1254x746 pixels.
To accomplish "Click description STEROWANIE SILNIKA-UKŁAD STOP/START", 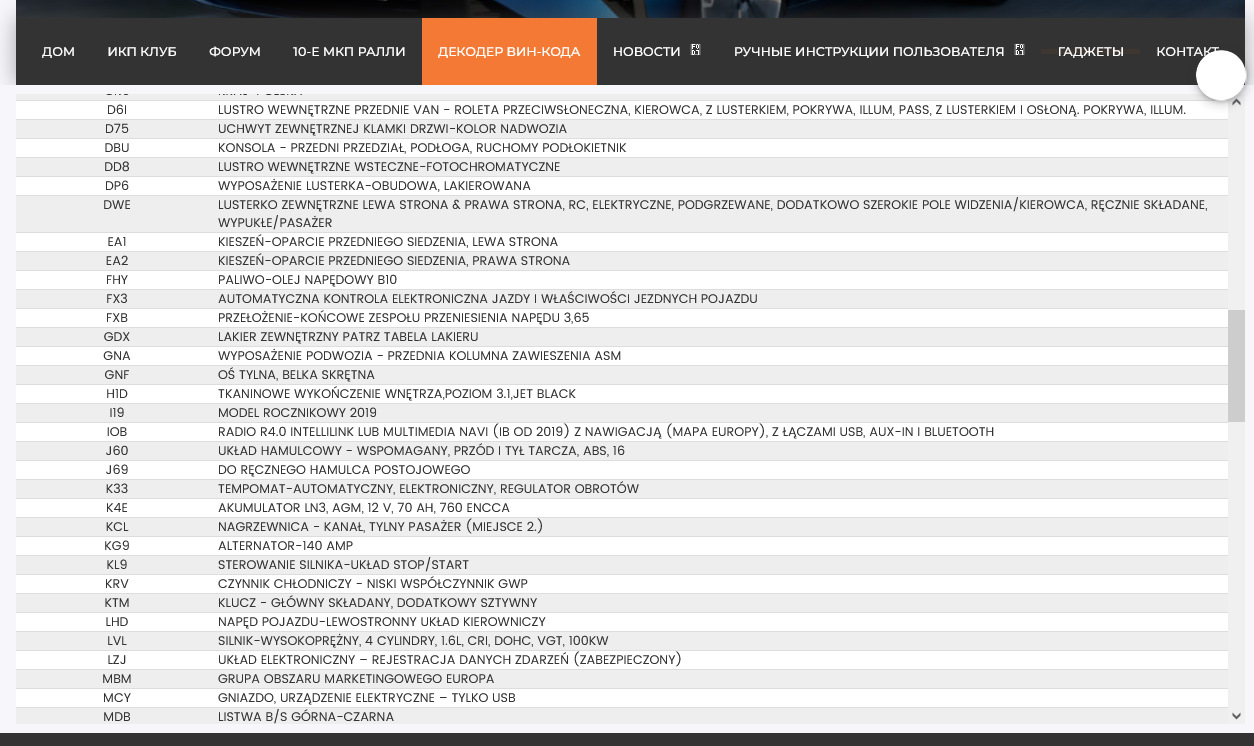I will pyautogui.click(x=343, y=565).
